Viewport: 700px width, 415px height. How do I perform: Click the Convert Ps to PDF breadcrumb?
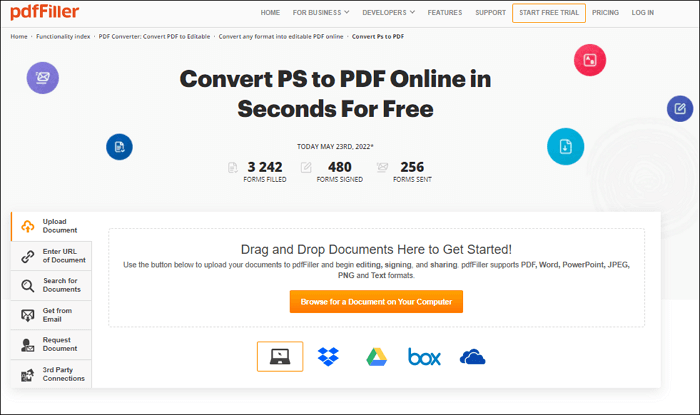(378, 37)
